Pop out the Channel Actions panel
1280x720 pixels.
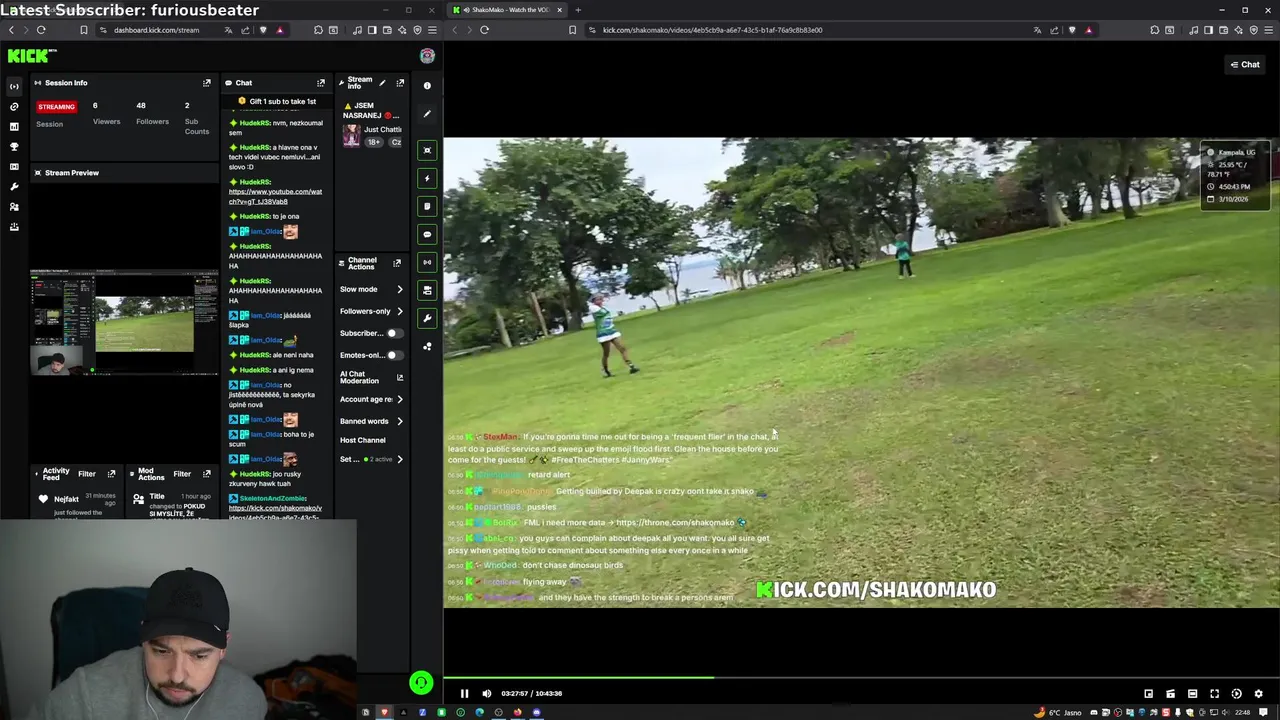(x=397, y=263)
